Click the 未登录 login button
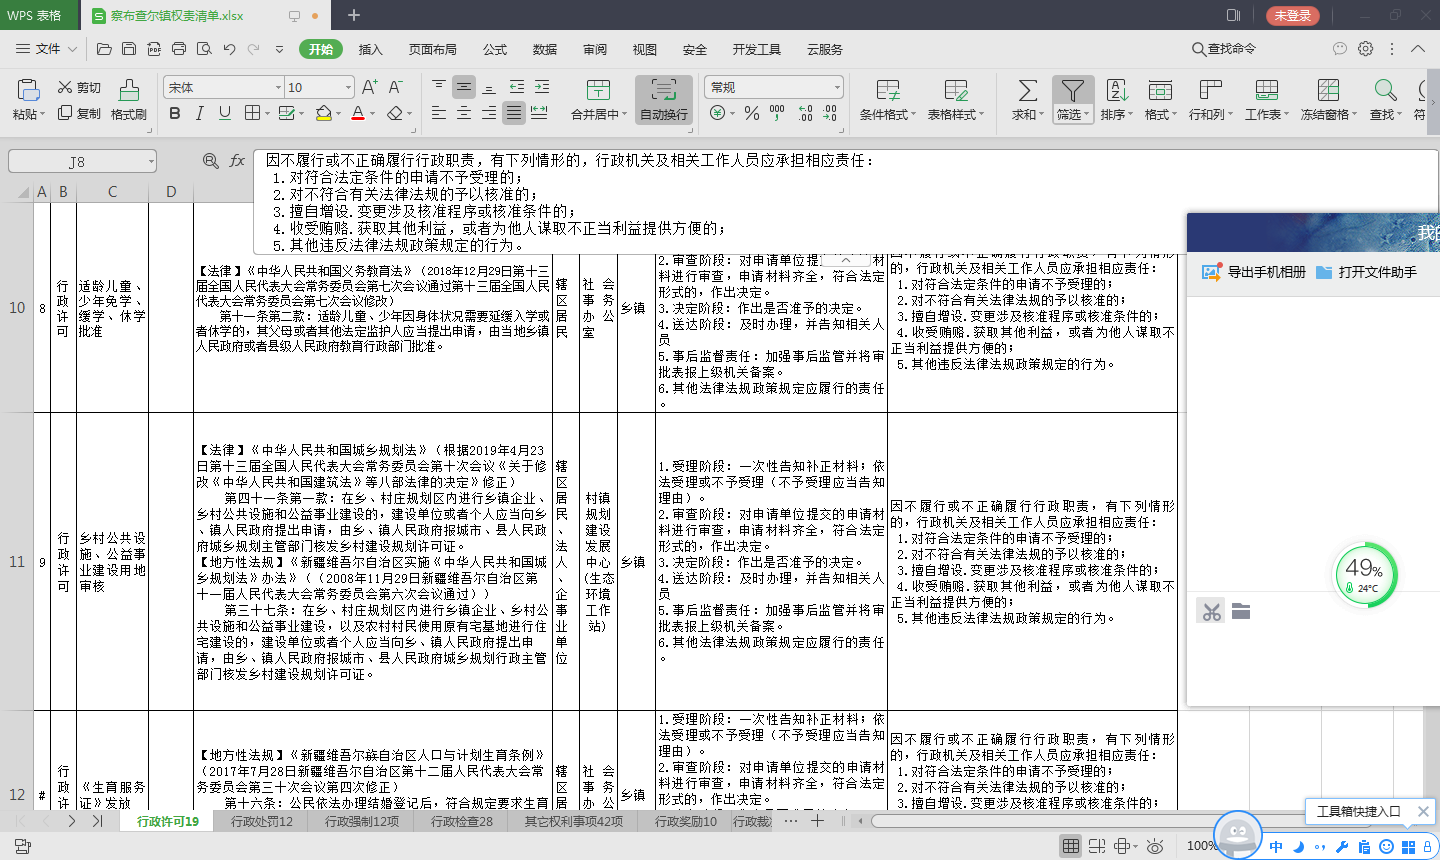The width and height of the screenshot is (1440, 860). pos(1293,15)
